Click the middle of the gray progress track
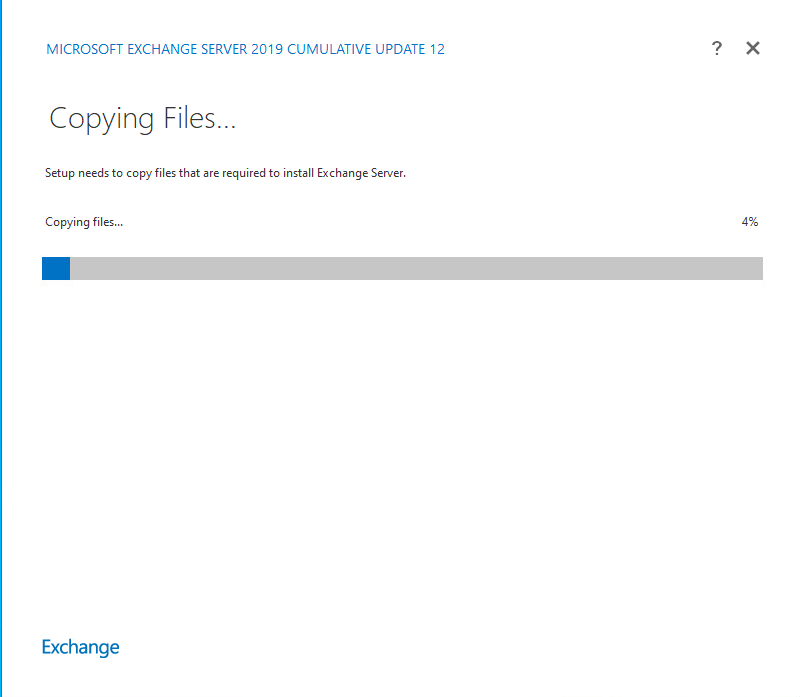This screenshot has width=800, height=697. click(416, 268)
